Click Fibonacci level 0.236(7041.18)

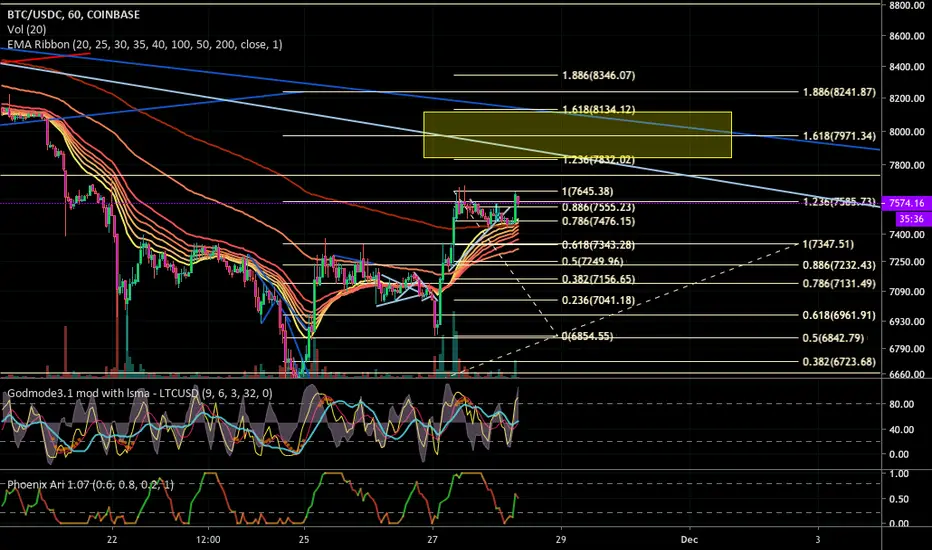(599, 300)
